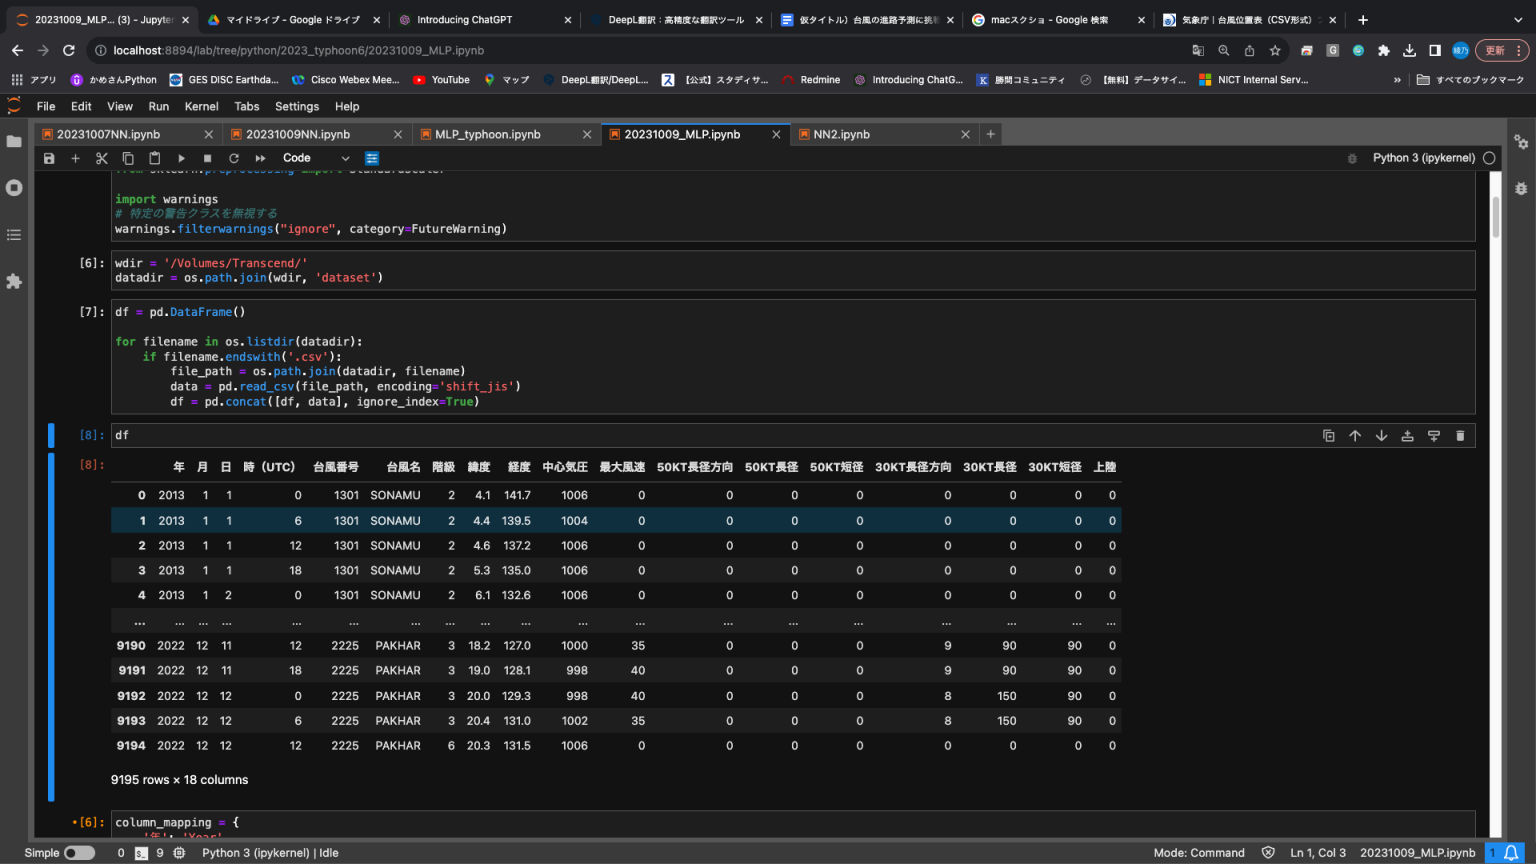Image resolution: width=1536 pixels, height=864 pixels.
Task: Open the file browser sidebar icon
Action: pos(14,141)
